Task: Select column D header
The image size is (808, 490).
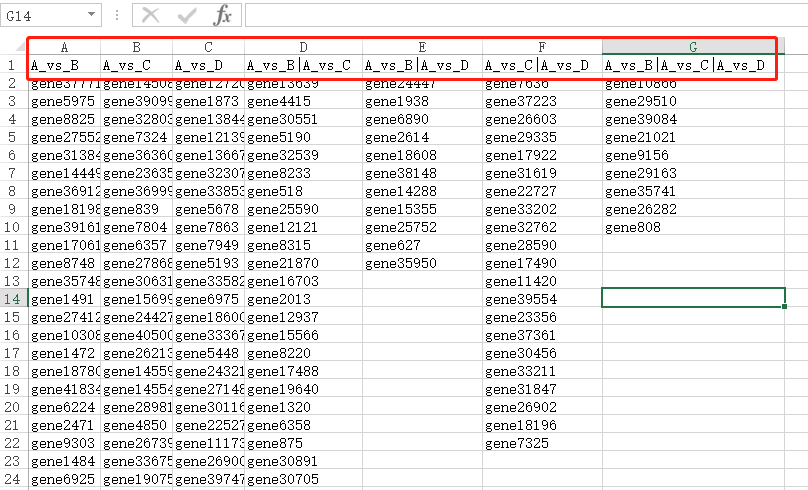Action: click(303, 47)
